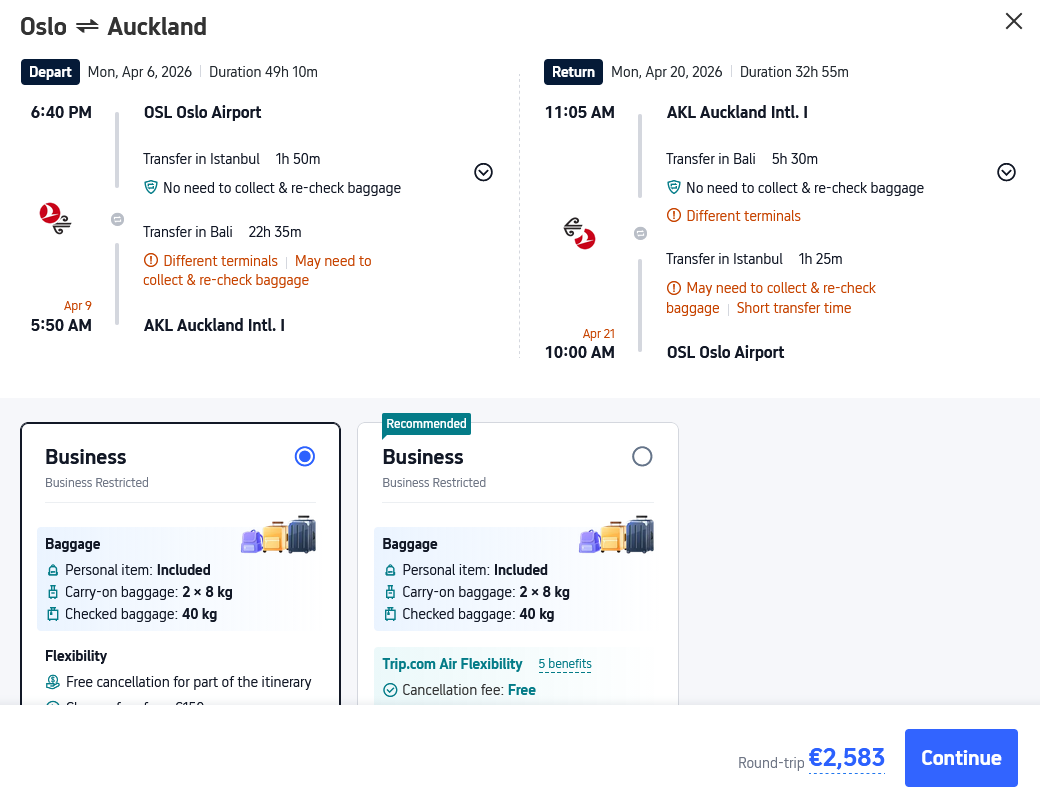
Task: Click the Turkish Airlines logo on depart flight
Action: pos(55,218)
